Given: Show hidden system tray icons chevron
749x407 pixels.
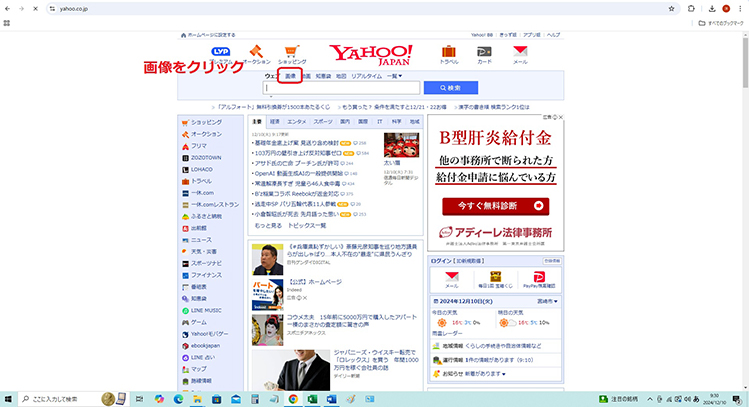Looking at the screenshot, I should pyautogui.click(x=650, y=399).
